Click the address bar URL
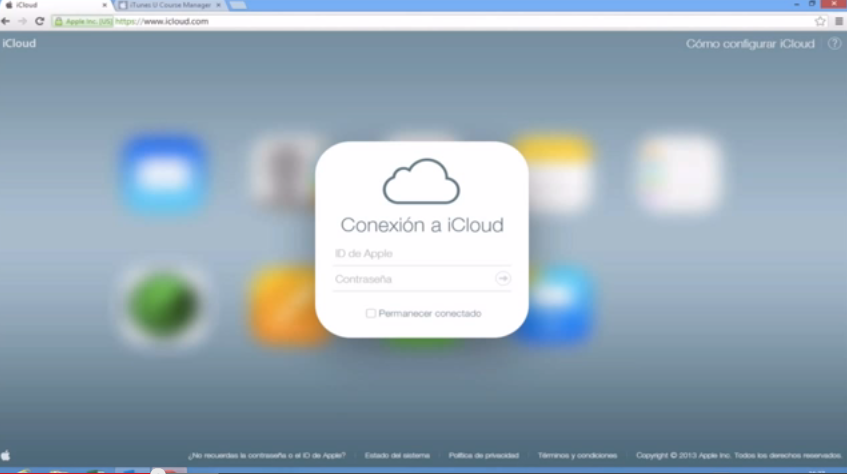847x474 pixels. click(162, 22)
